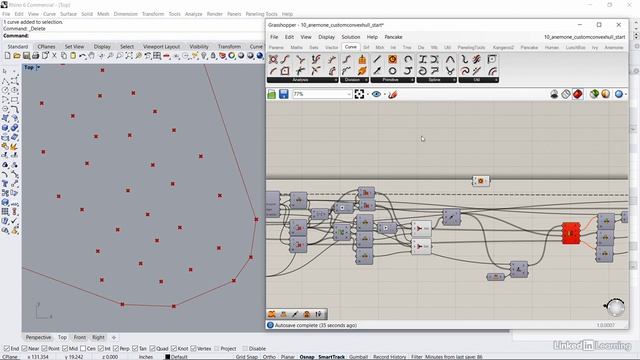The width and height of the screenshot is (640, 360).
Task: Select the Line component in Primitive group
Action: click(377, 60)
